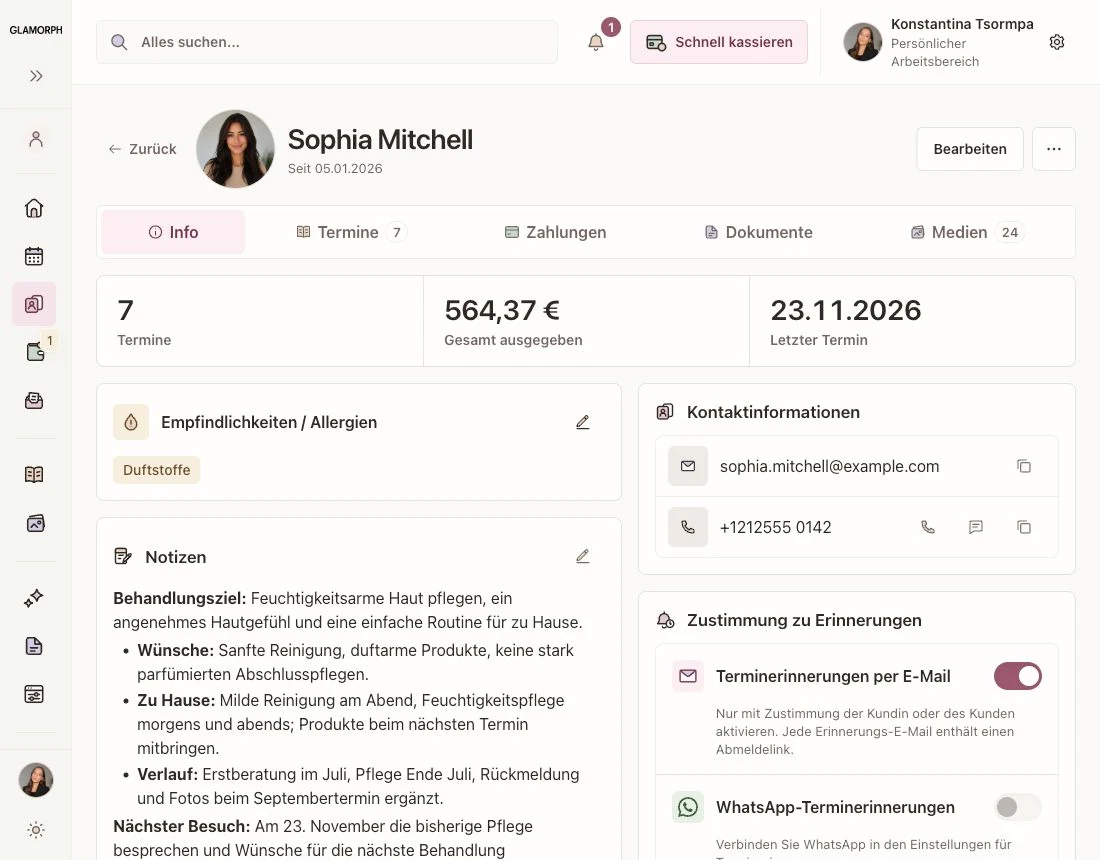Click the Behandlungsziel note text

pyautogui.click(x=347, y=610)
